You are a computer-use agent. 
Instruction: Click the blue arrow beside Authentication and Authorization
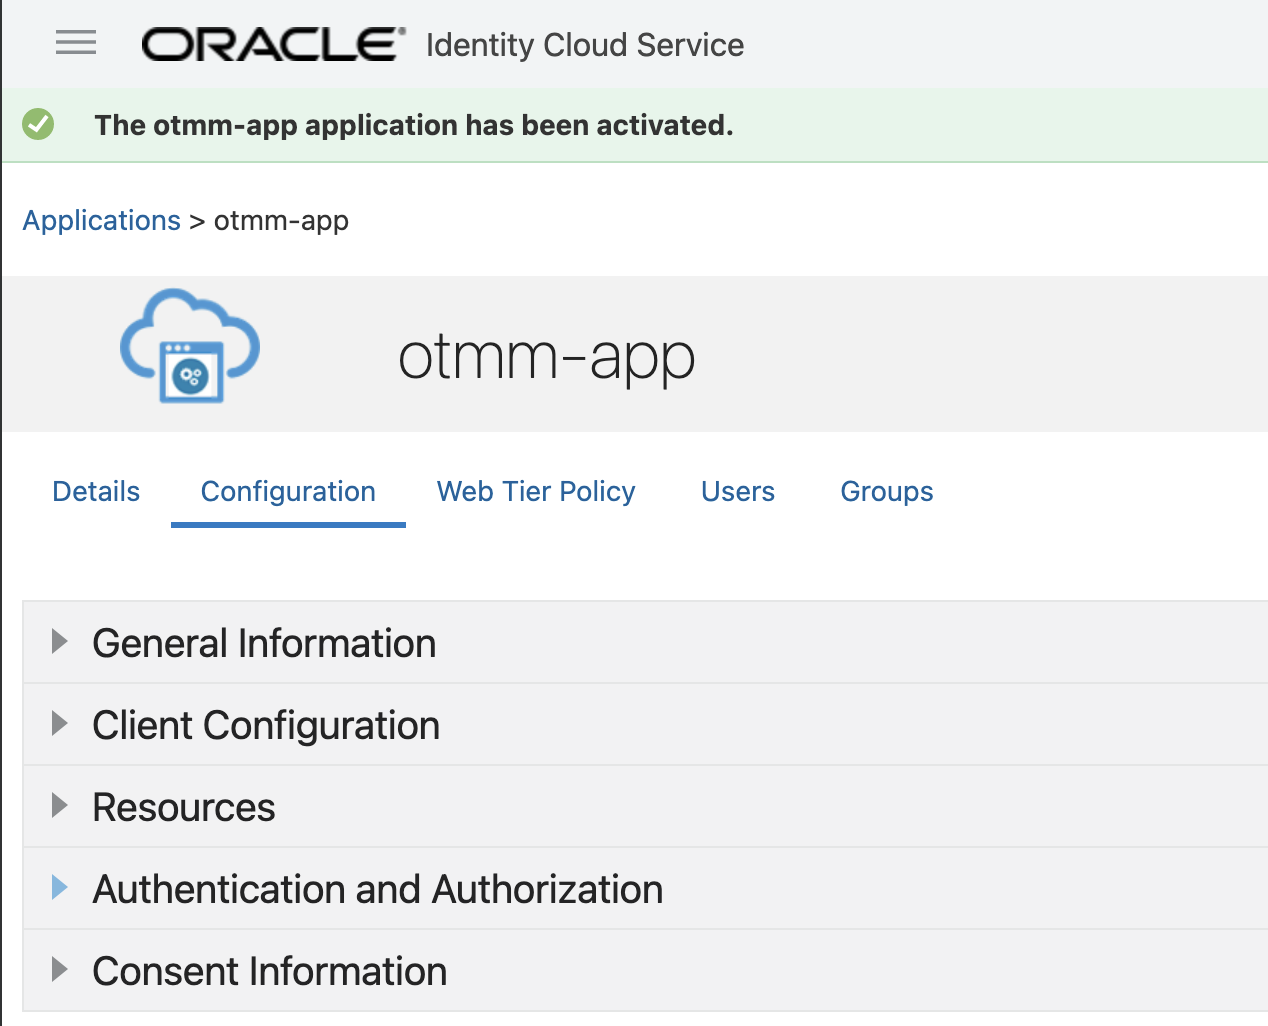pos(59,888)
